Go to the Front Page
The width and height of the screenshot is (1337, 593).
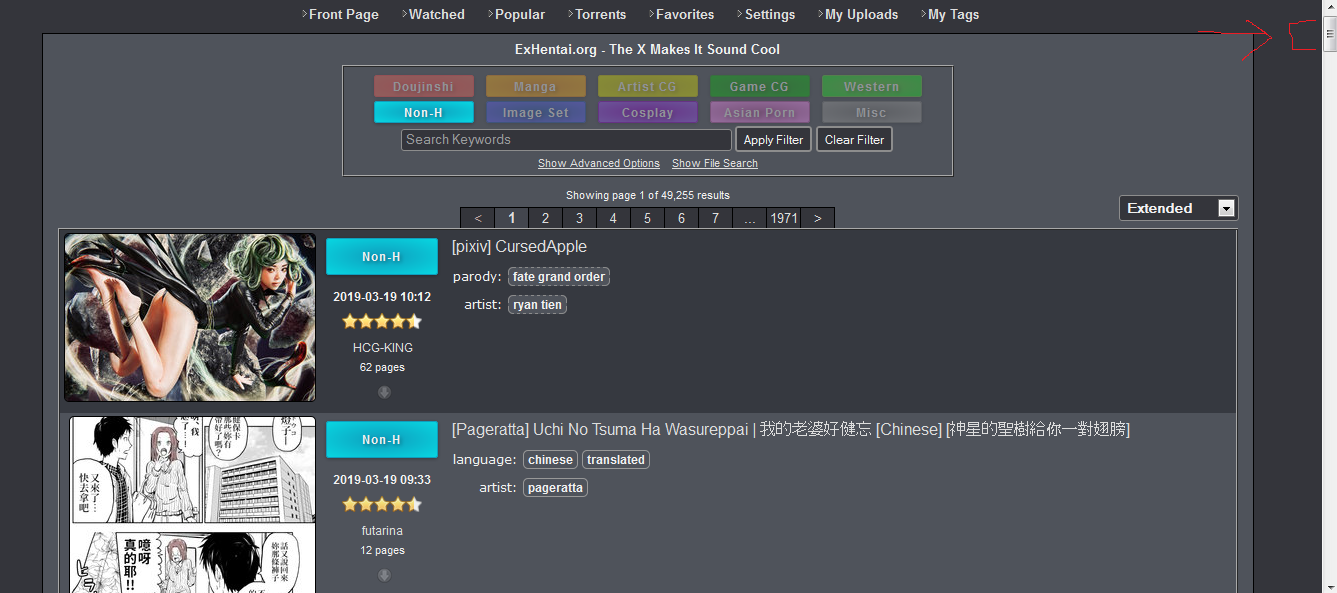pyautogui.click(x=343, y=15)
